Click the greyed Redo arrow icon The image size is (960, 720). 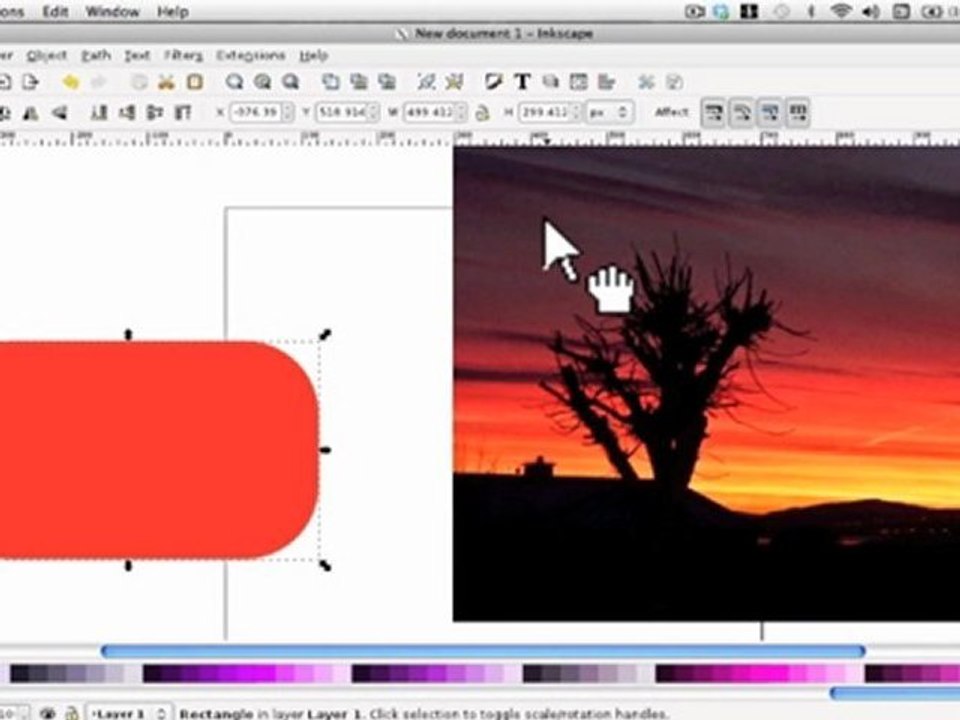tap(99, 82)
